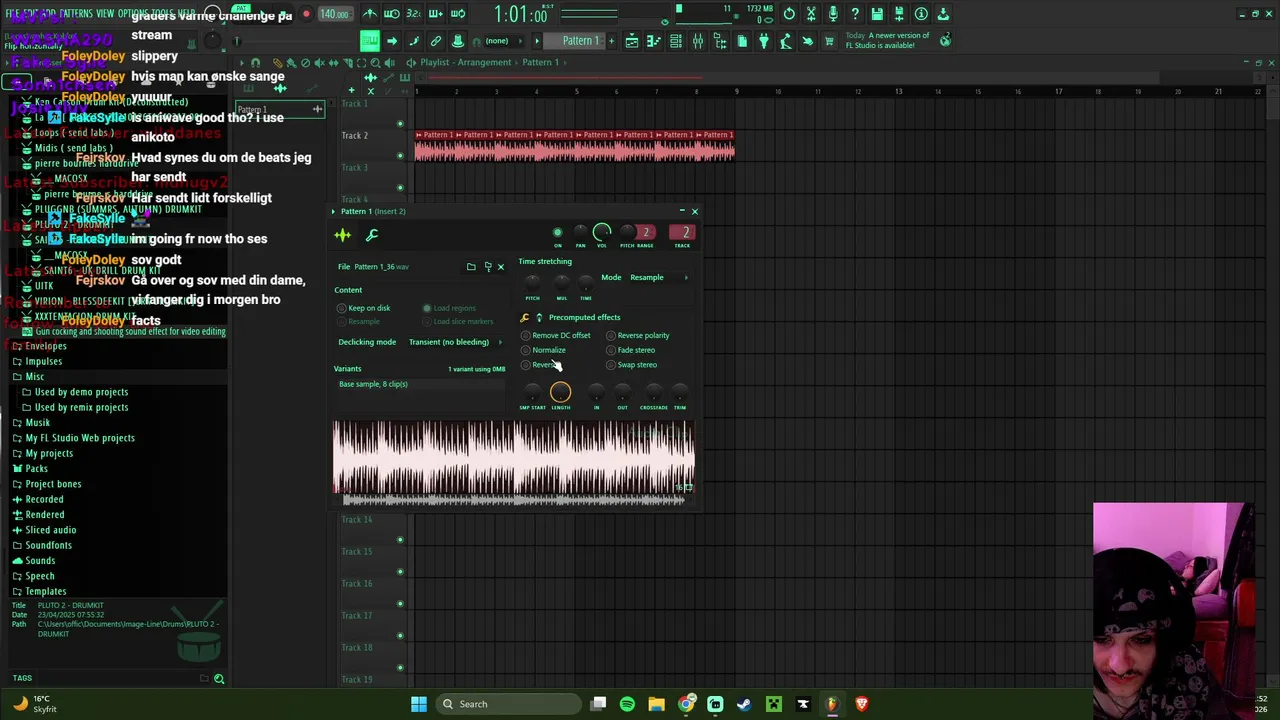Image resolution: width=1280 pixels, height=720 pixels.
Task: Open the Playlist view toolbar icon
Action: (632, 41)
